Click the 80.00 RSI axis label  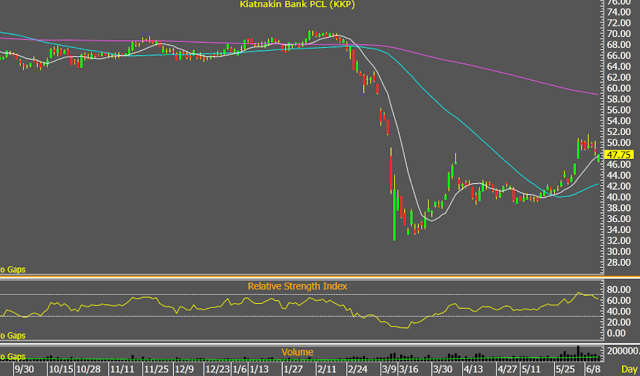point(619,289)
